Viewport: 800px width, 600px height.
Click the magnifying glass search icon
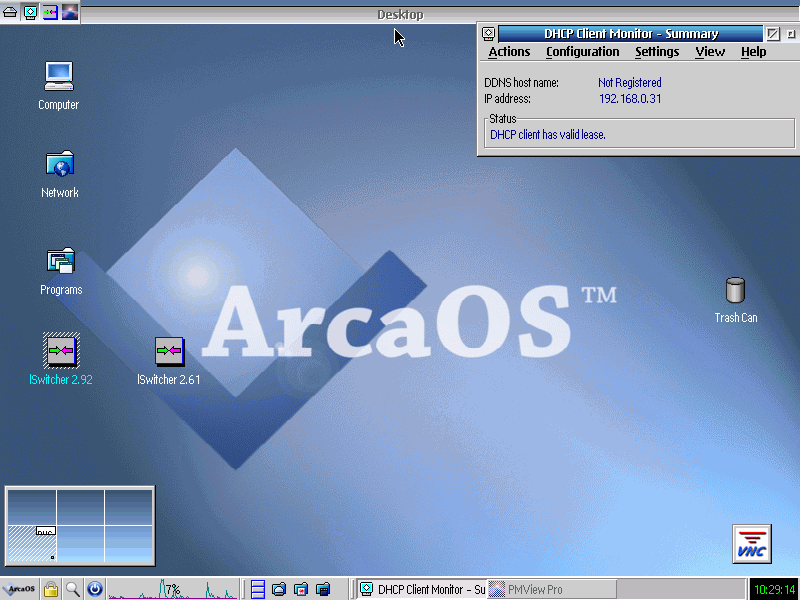coord(72,590)
